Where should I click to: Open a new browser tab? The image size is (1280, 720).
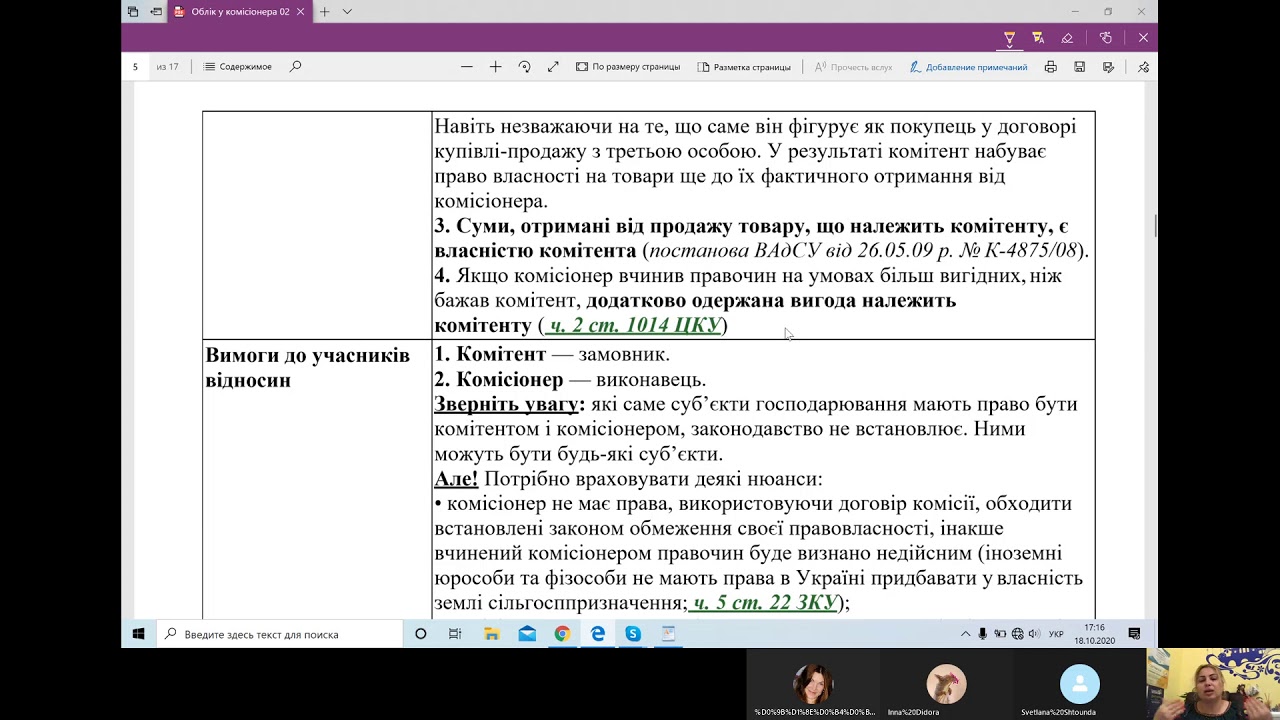click(x=324, y=12)
